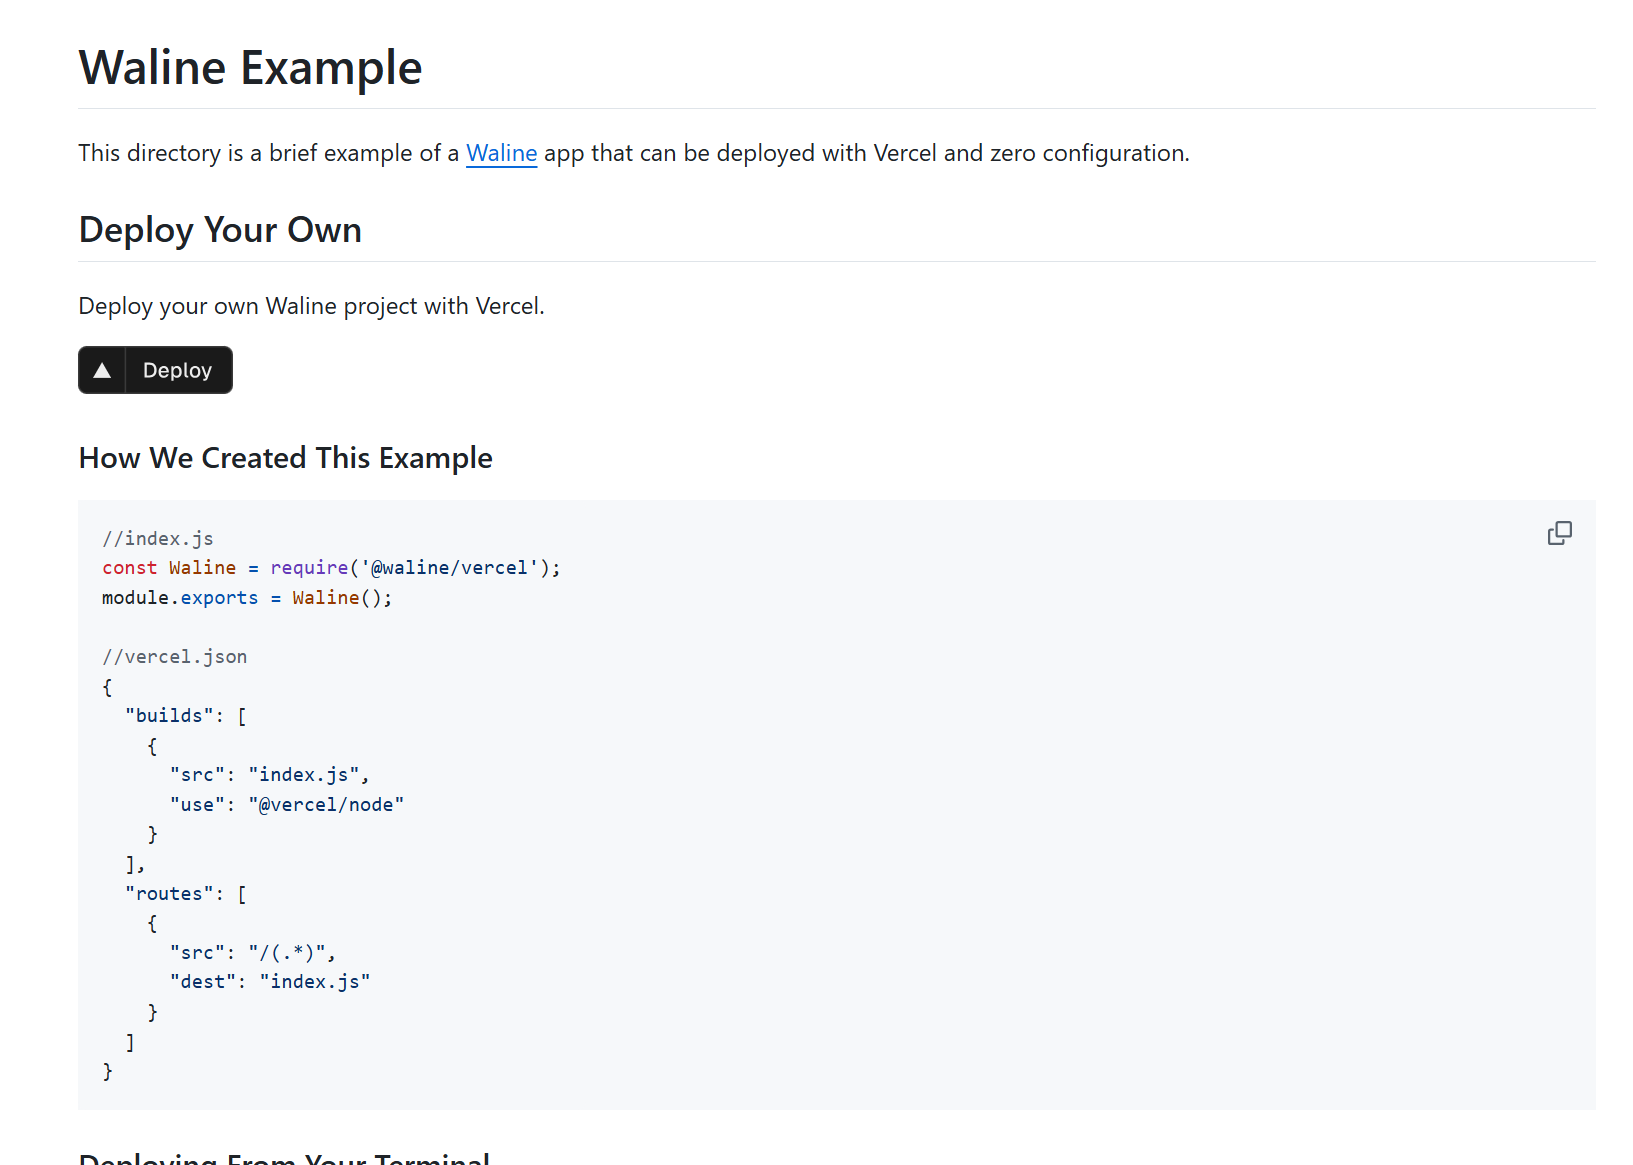Click the require('@waline/vercel') code line

coord(331,568)
